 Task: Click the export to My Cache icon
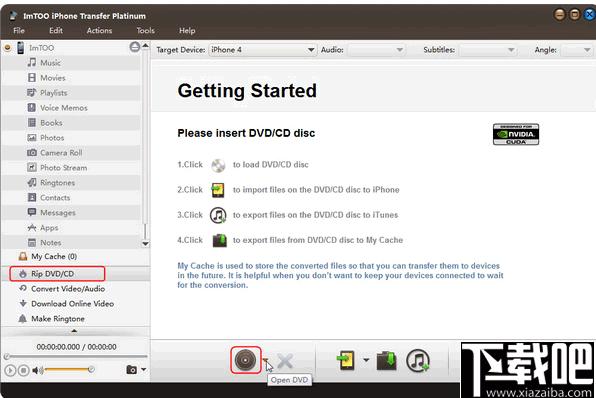(386, 360)
